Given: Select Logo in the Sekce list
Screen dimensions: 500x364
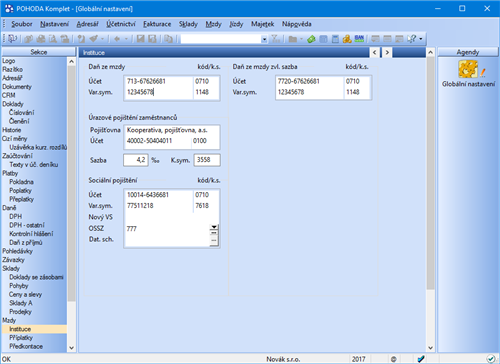Looking at the screenshot, I should [9, 61].
